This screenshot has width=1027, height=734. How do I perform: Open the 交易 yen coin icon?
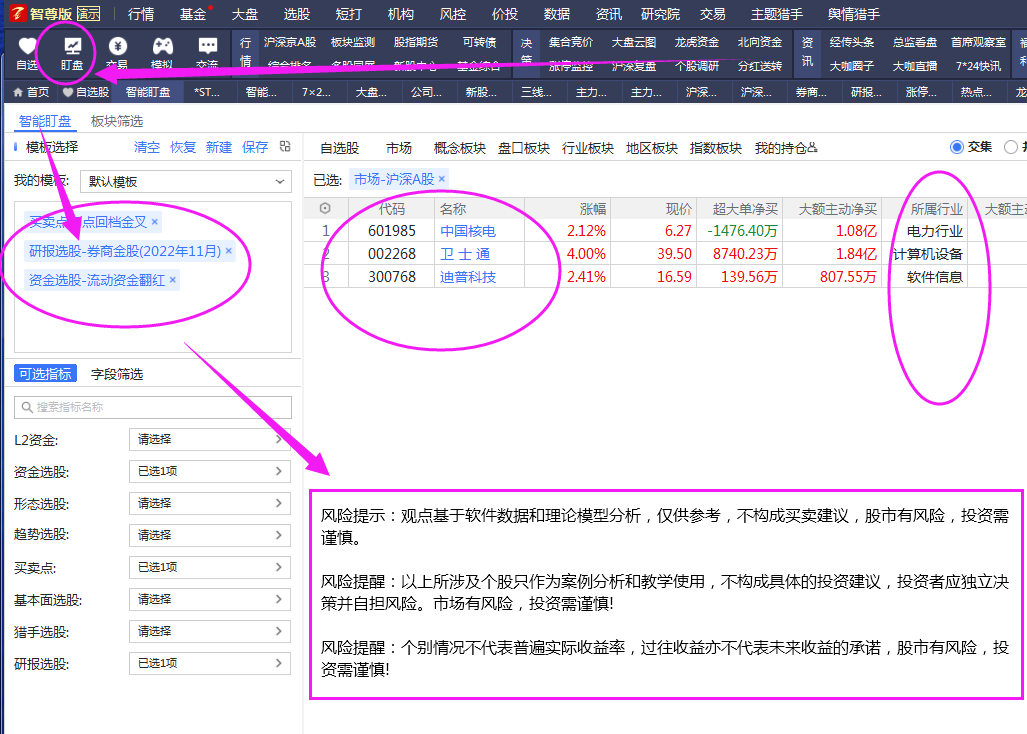(118, 46)
